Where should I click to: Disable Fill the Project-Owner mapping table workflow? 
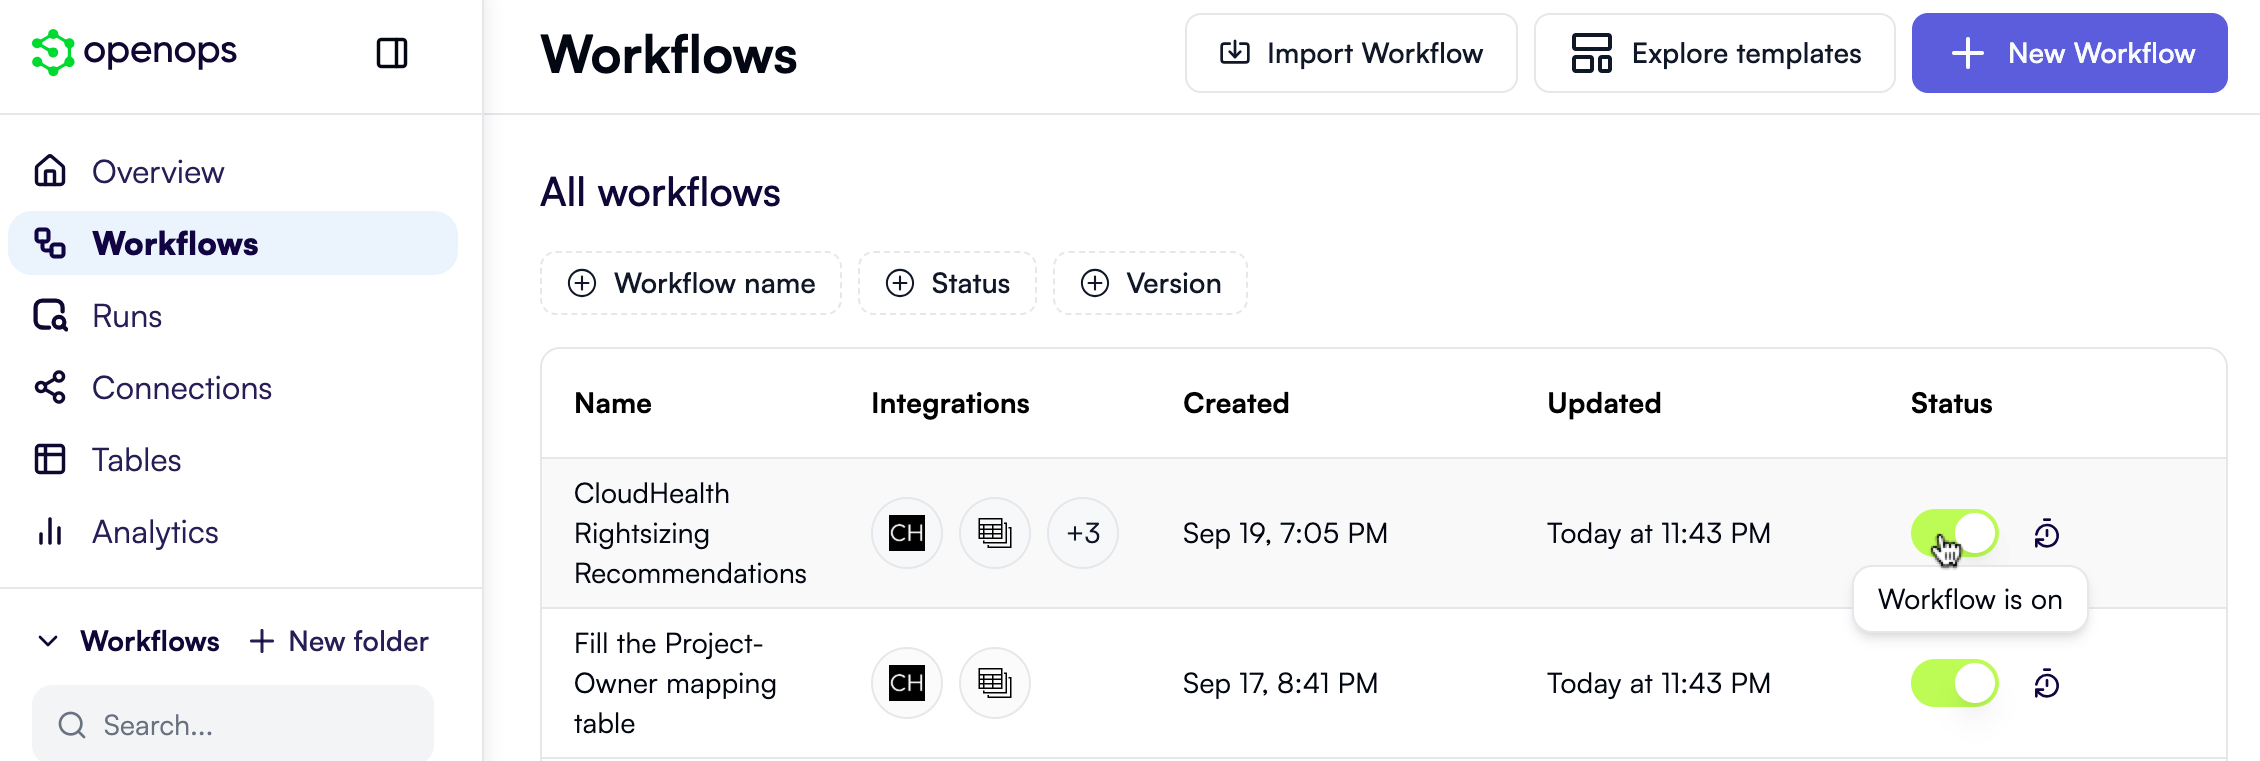[1955, 683]
